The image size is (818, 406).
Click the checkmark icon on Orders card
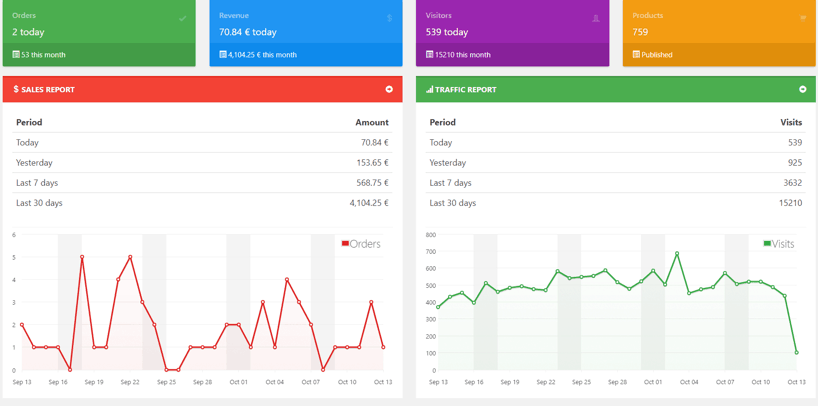coord(182,18)
